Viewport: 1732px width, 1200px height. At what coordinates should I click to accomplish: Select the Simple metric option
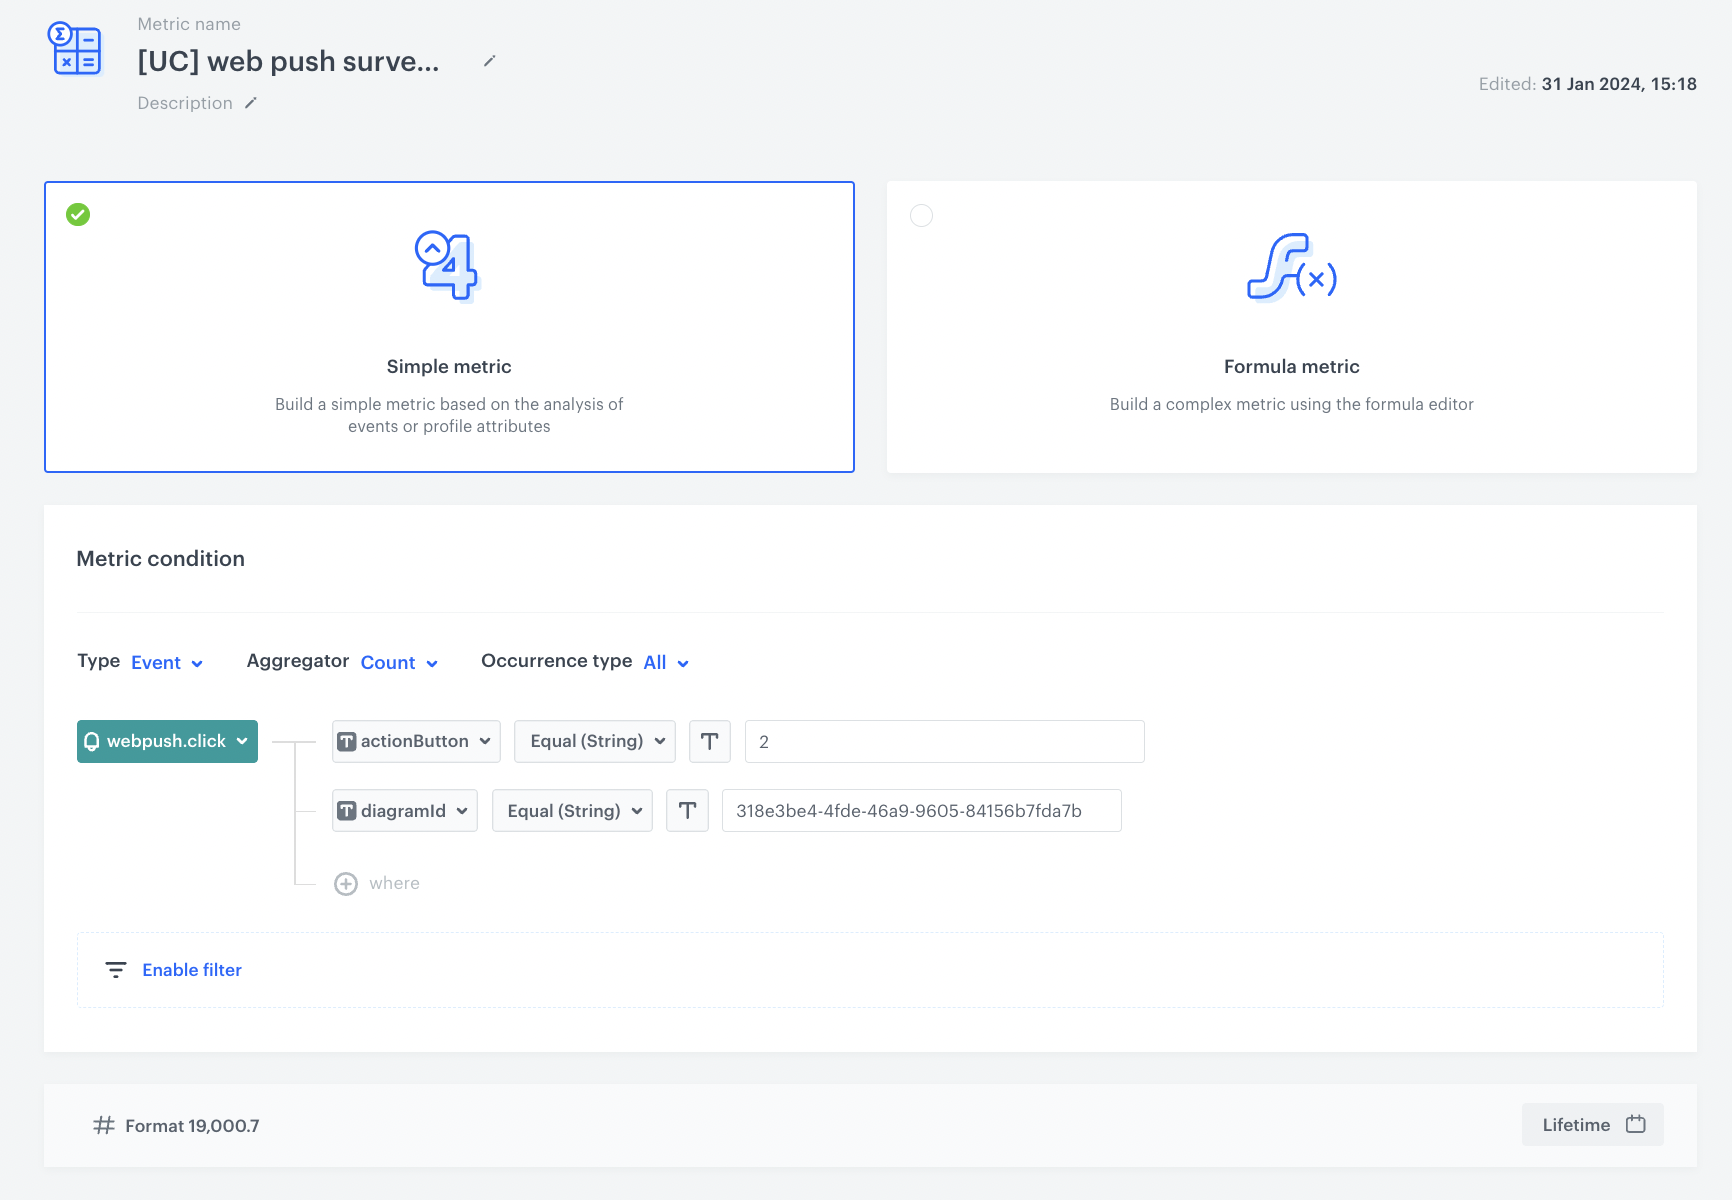pyautogui.click(x=449, y=327)
